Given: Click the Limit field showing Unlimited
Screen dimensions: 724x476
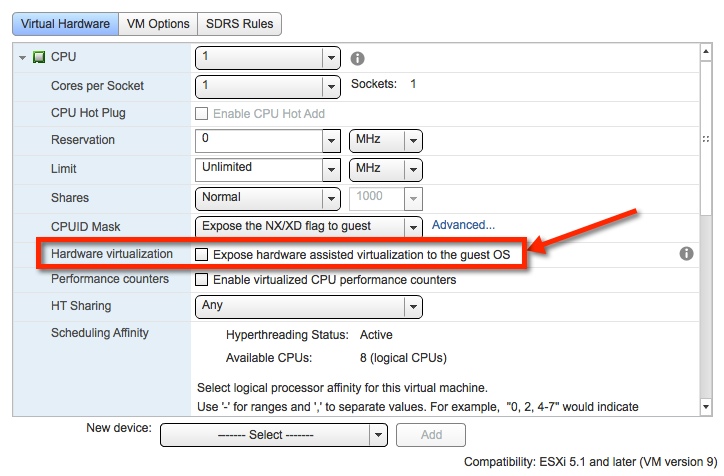Looking at the screenshot, I should (x=259, y=169).
